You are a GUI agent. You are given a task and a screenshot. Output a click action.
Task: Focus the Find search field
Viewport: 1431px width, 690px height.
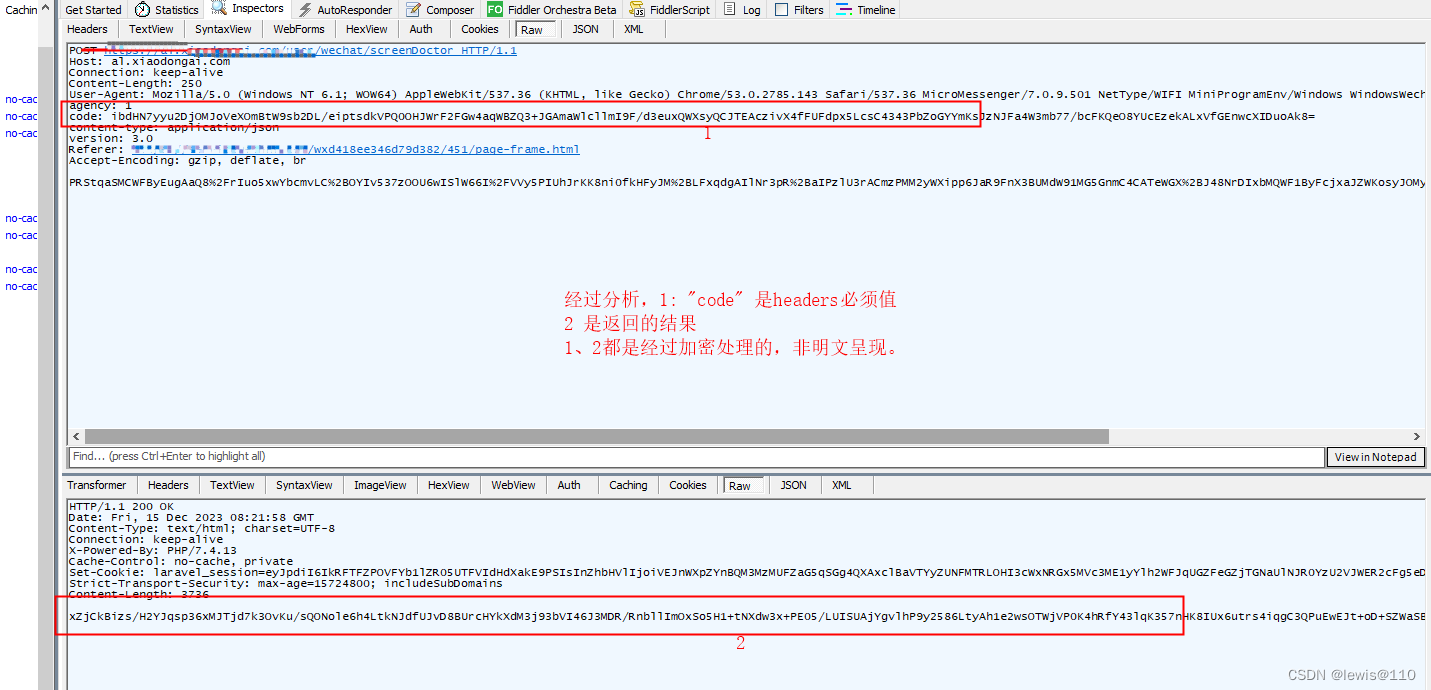[x=696, y=457]
